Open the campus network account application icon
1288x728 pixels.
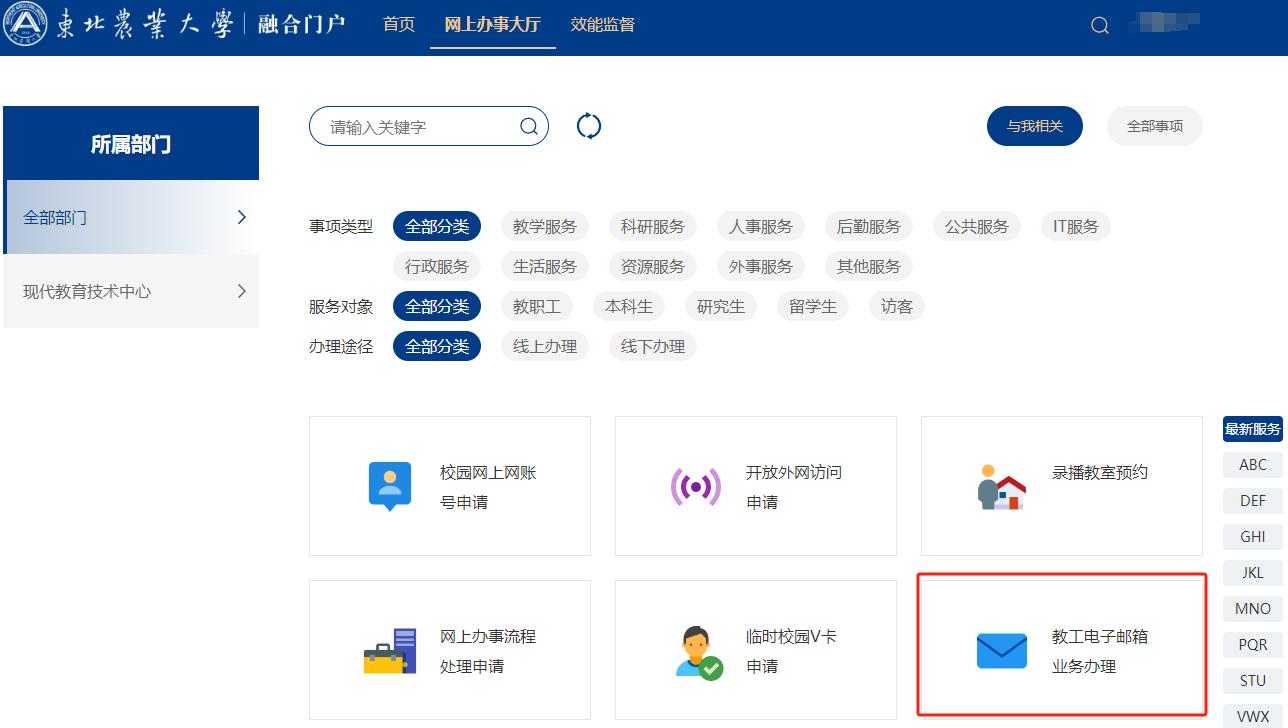[390, 487]
